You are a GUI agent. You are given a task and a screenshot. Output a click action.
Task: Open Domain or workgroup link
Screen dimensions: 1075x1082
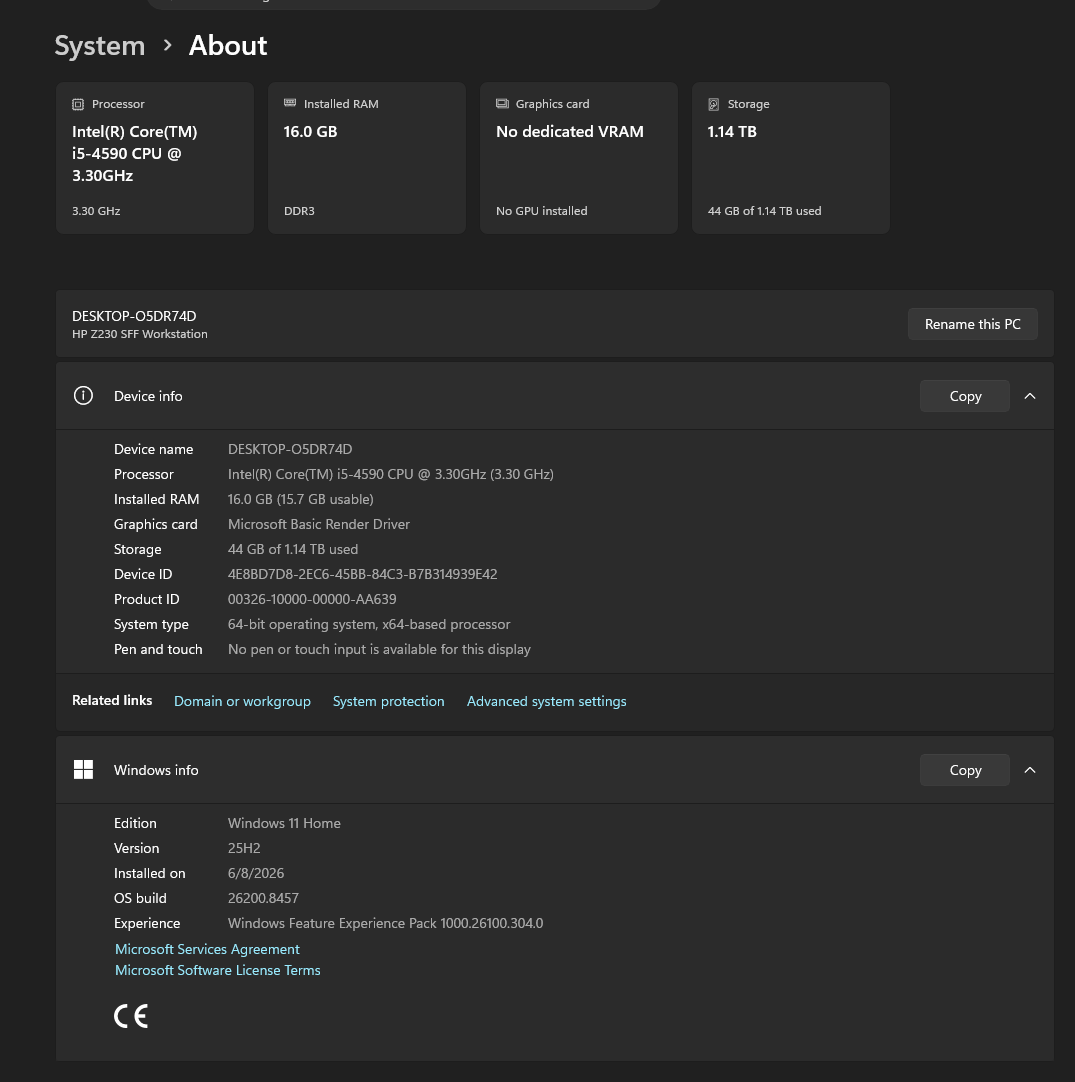pyautogui.click(x=242, y=701)
